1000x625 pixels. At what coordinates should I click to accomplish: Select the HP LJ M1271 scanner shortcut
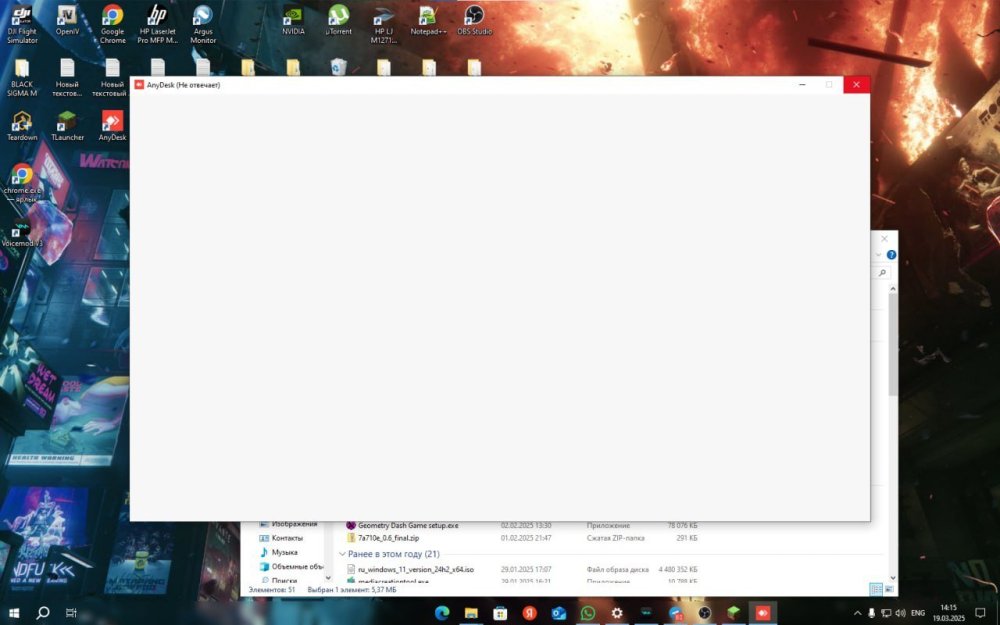(383, 24)
